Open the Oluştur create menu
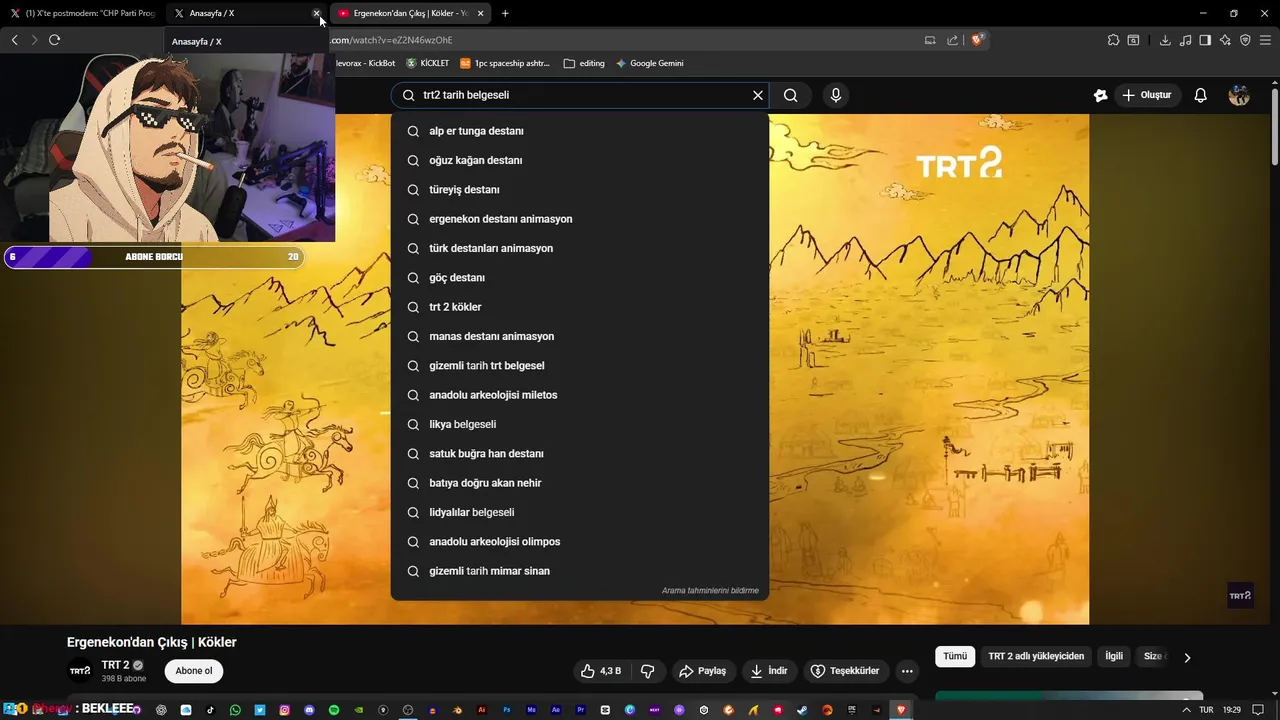 click(1147, 95)
